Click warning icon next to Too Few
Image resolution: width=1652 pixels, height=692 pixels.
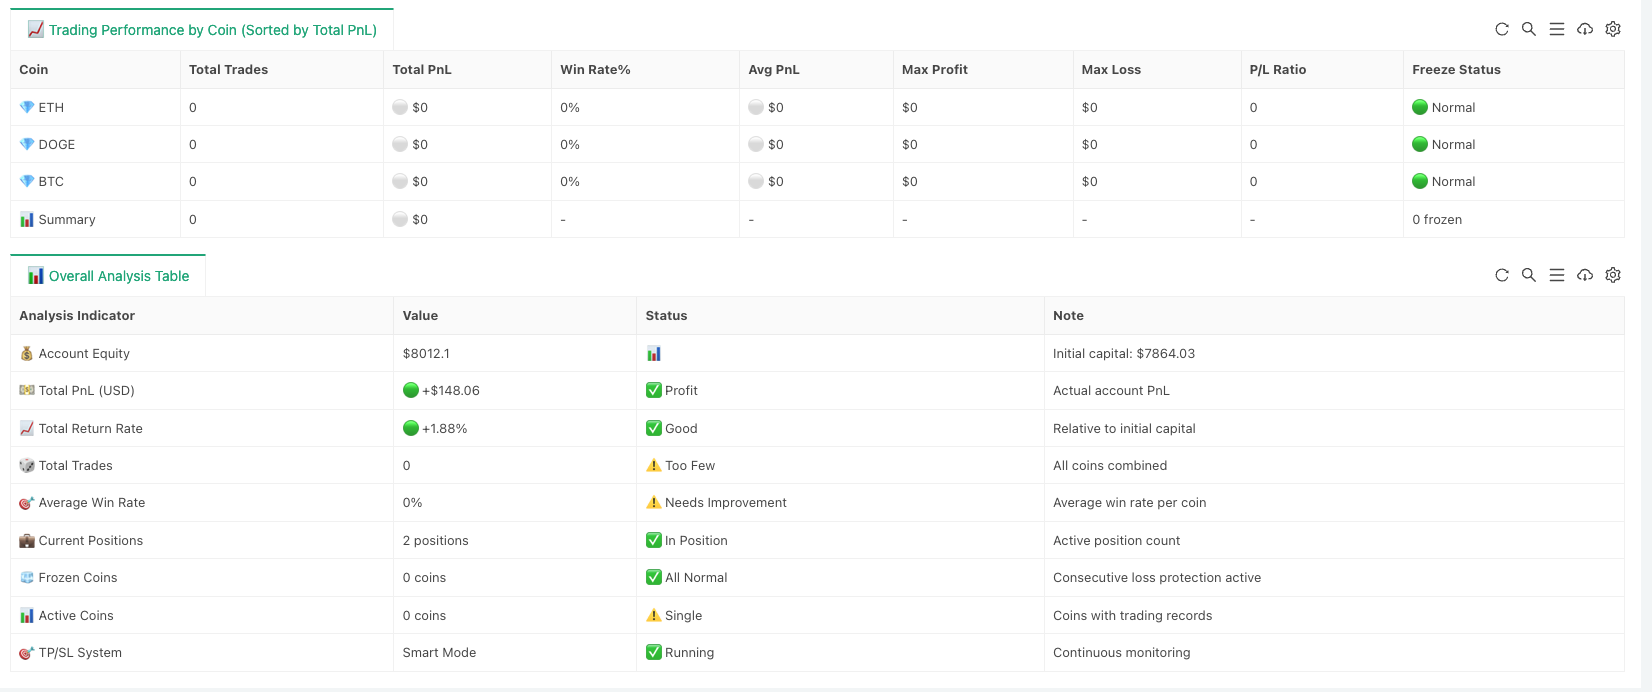[x=654, y=465]
